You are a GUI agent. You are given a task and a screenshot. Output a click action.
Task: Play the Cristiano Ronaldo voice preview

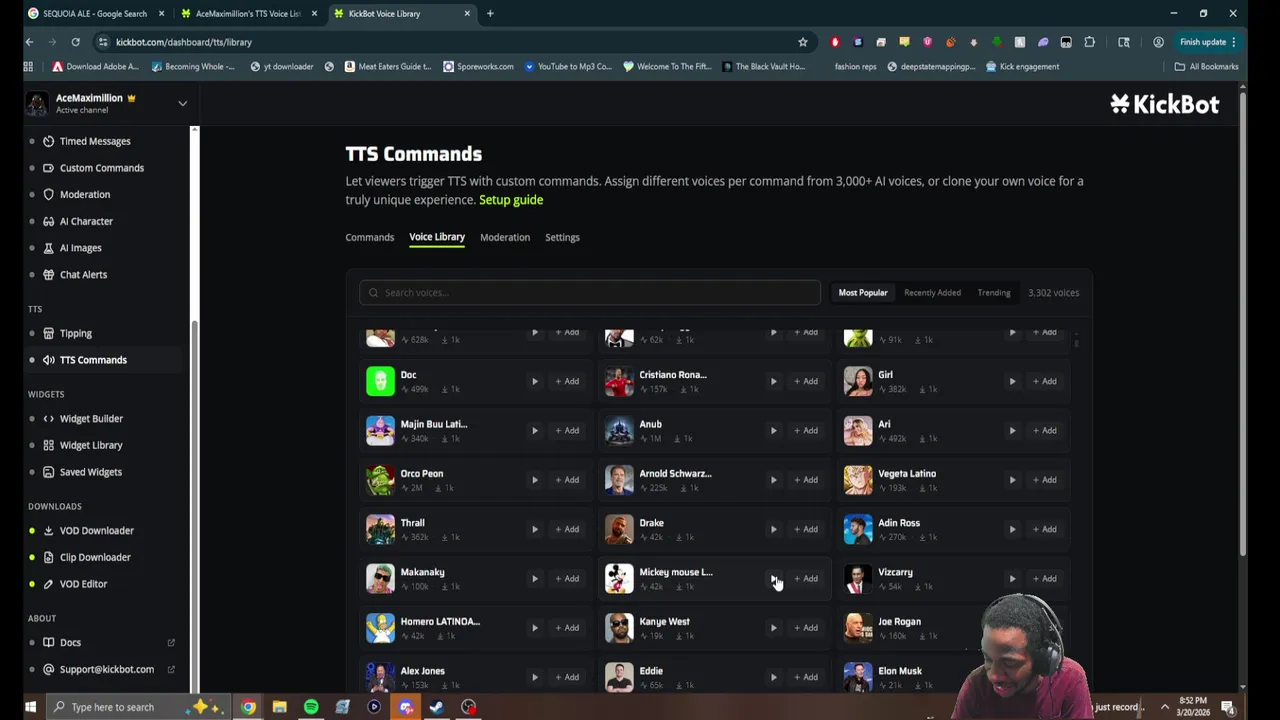click(x=773, y=381)
